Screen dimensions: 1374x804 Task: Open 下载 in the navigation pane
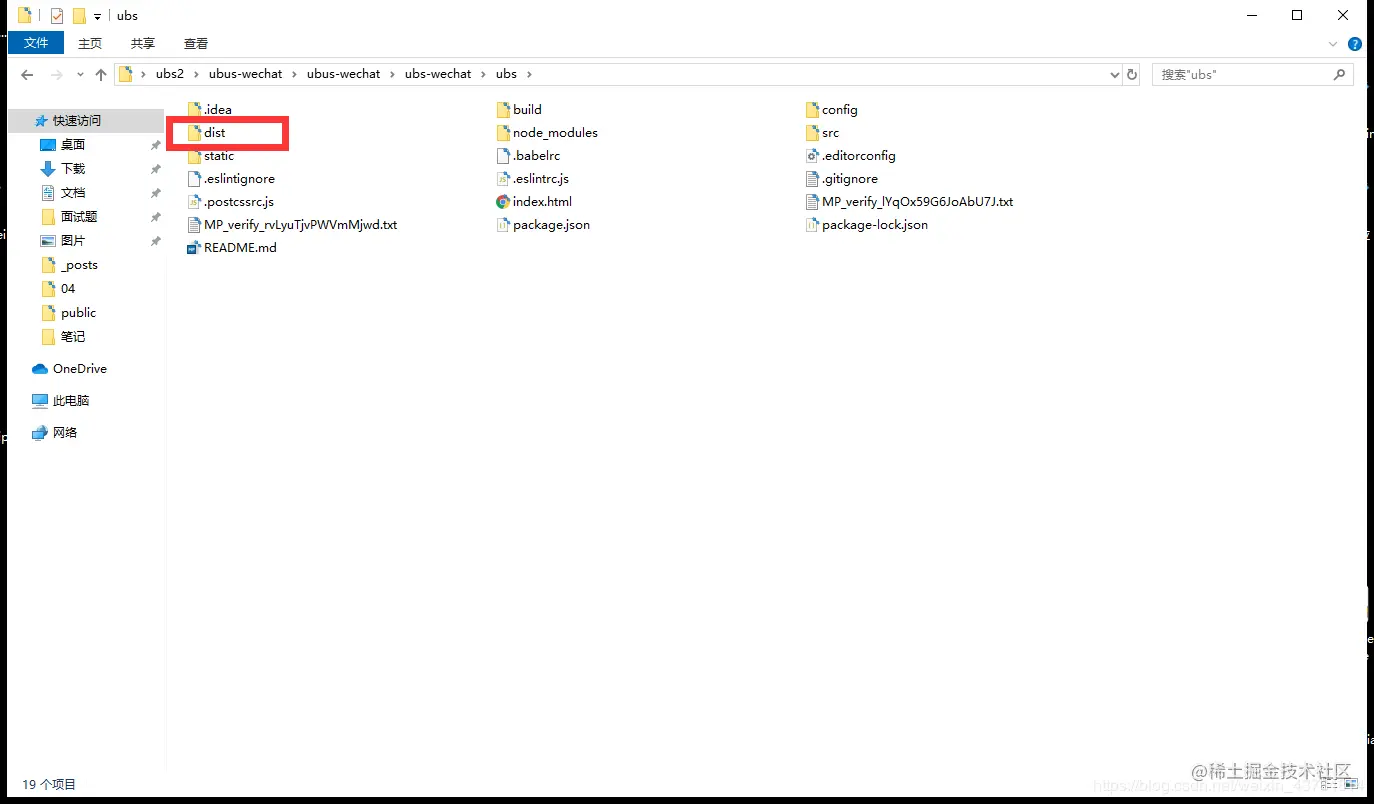pos(73,168)
